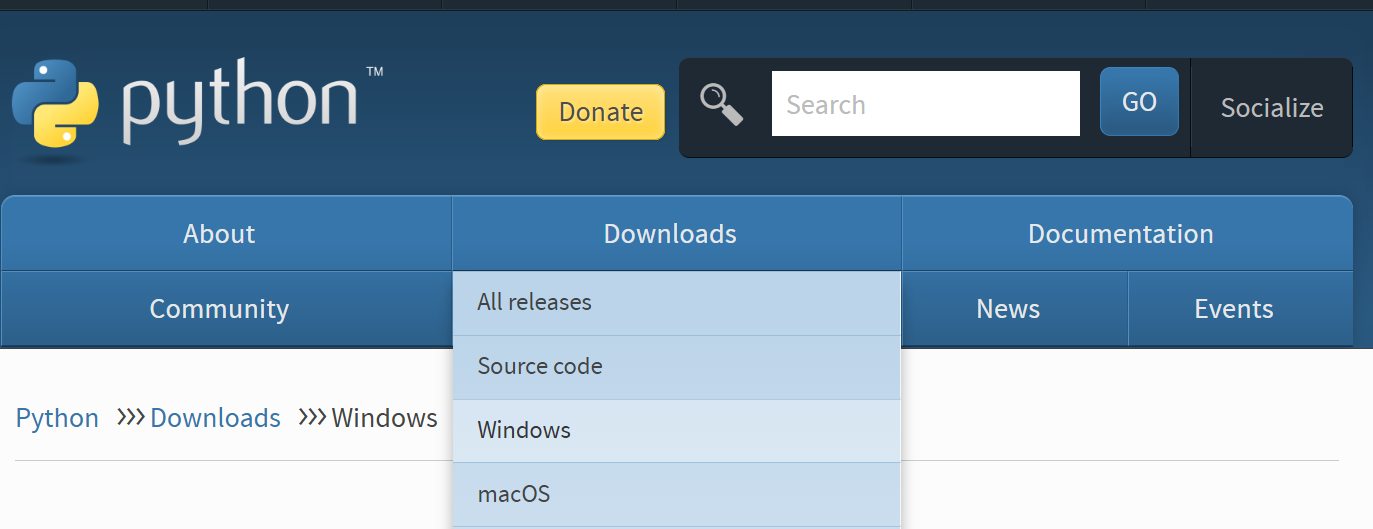Follow the Downloads breadcrumb link
The height and width of the screenshot is (529, 1373).
(215, 418)
